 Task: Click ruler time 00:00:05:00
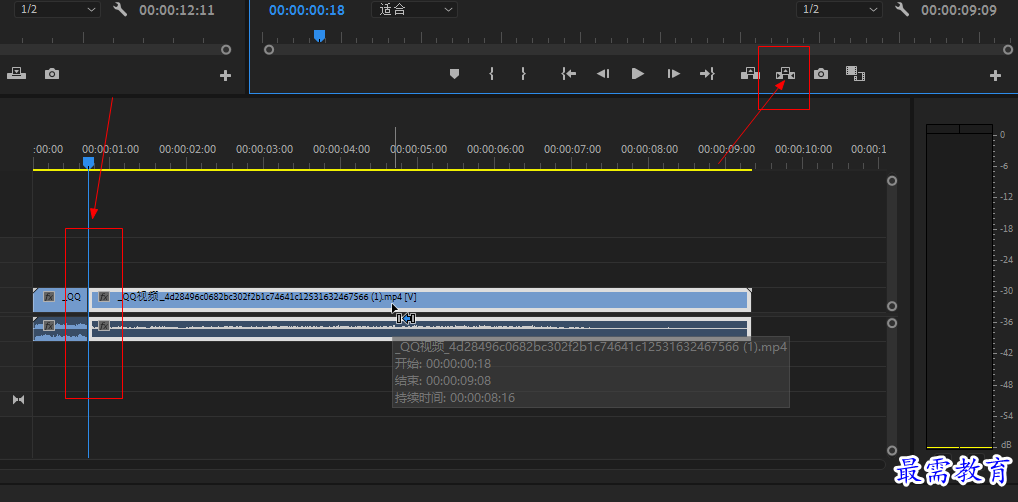tap(418, 149)
